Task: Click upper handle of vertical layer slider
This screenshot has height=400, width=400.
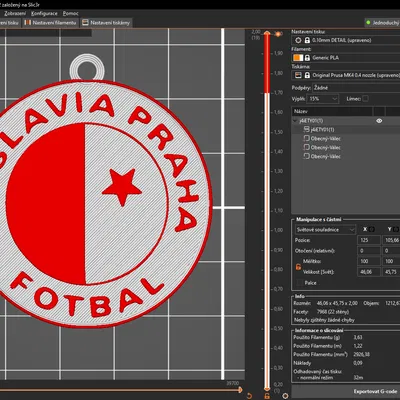Action: point(267,33)
